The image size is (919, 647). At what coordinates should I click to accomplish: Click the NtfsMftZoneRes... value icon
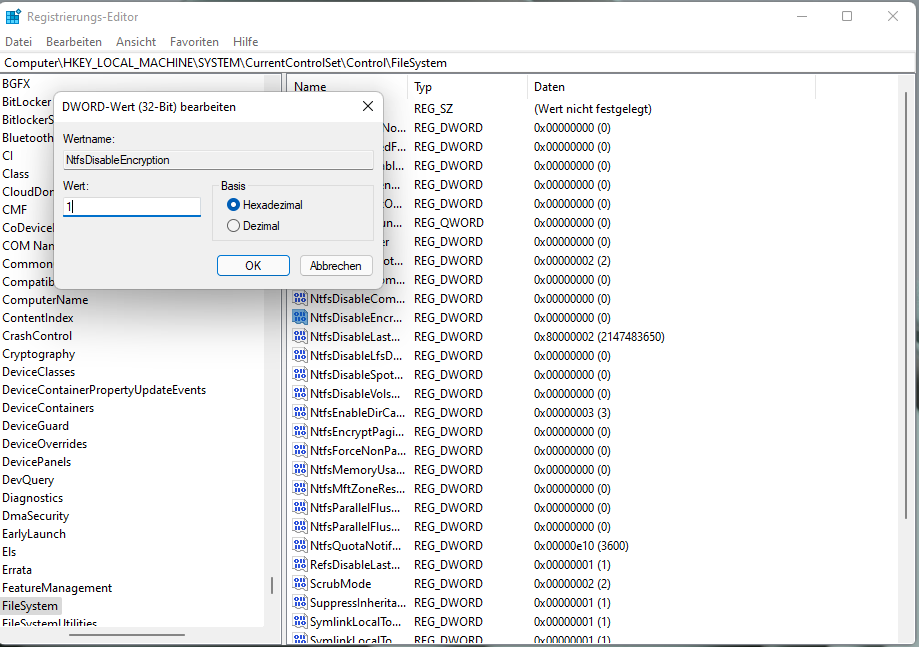300,488
